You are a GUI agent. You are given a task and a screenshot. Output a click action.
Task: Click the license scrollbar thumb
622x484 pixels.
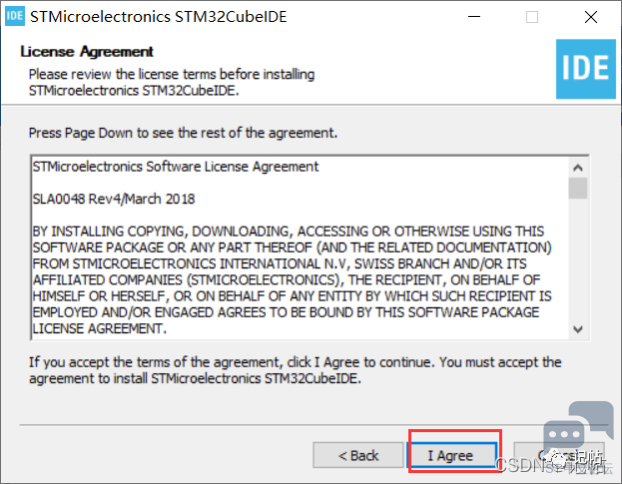coord(578,188)
